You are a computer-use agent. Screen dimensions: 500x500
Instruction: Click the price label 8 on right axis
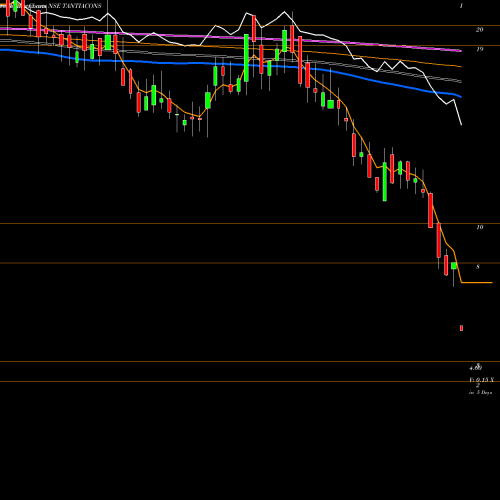pos(478,267)
